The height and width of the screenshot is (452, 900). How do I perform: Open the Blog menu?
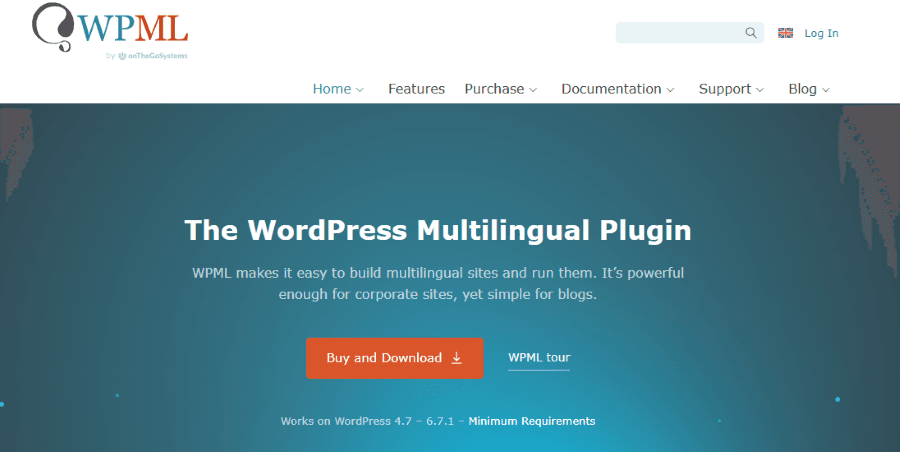point(802,89)
